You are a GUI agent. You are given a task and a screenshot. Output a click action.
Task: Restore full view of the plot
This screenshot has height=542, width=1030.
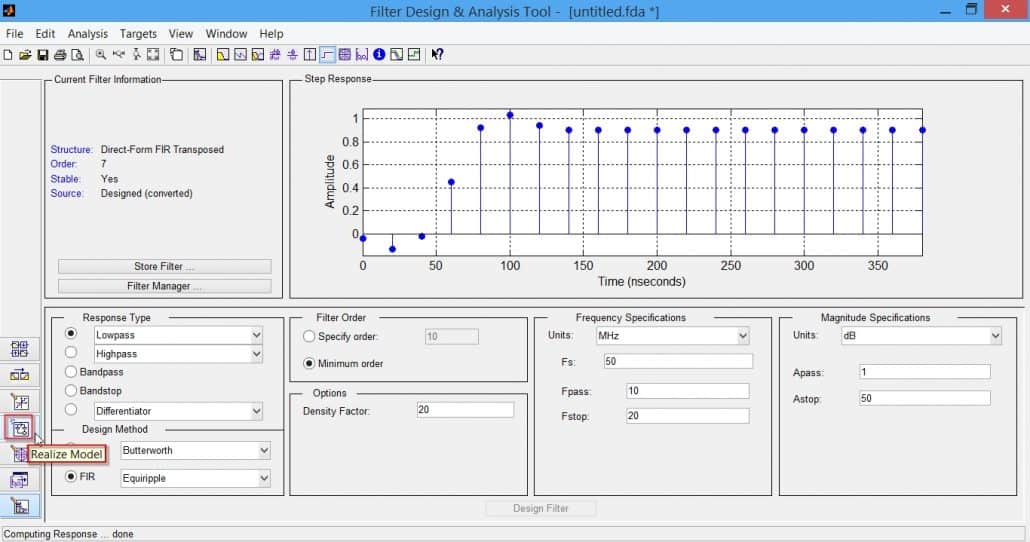coord(153,55)
